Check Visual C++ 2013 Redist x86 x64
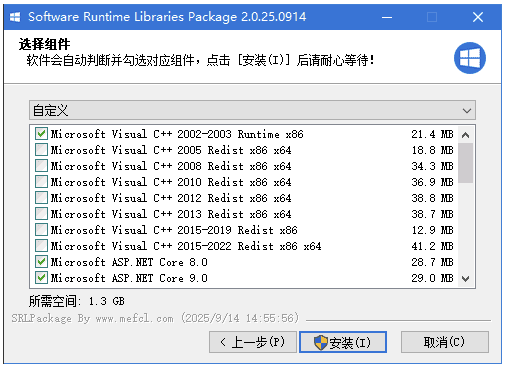Screen dimensions: 506x368 (41, 214)
